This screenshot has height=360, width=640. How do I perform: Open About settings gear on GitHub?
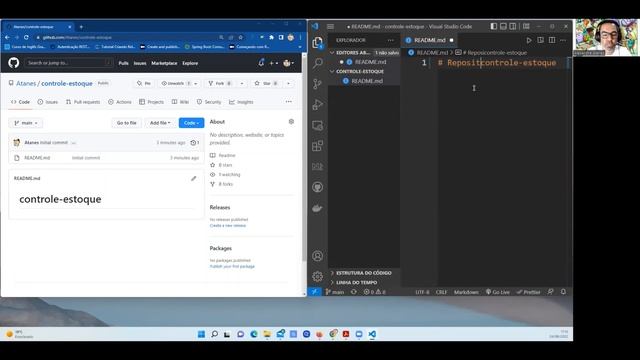[x=291, y=122]
